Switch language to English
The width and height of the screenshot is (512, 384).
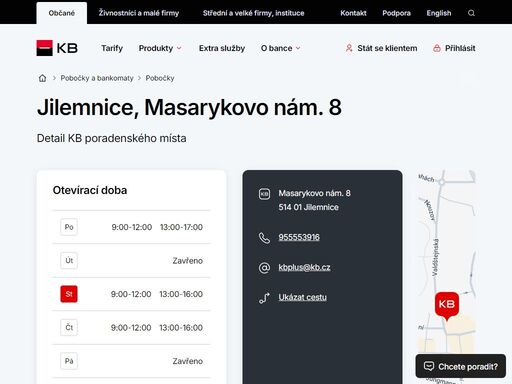439,13
